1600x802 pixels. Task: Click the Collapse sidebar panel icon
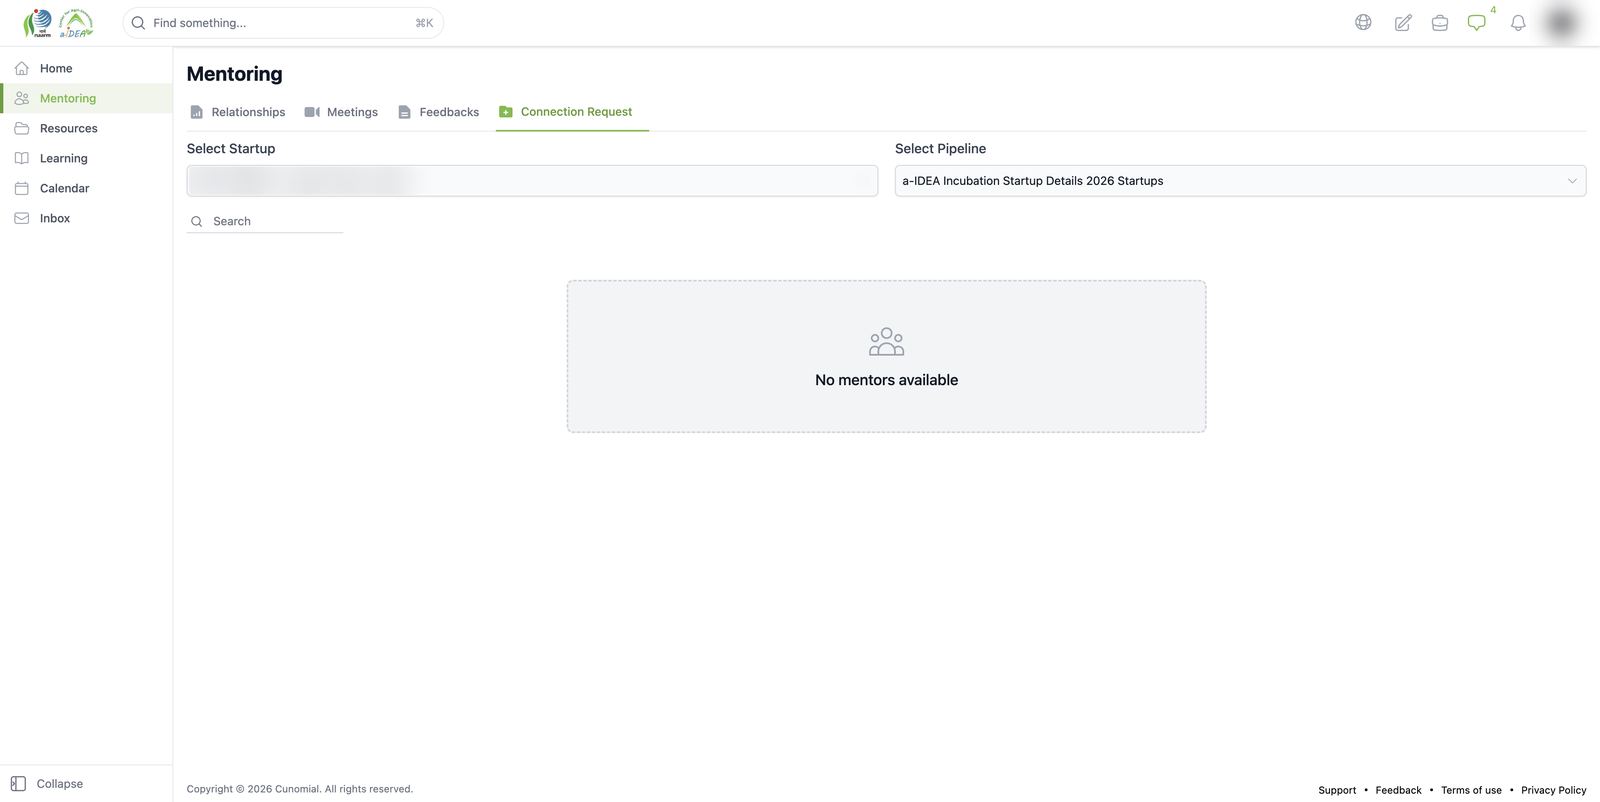(x=18, y=784)
